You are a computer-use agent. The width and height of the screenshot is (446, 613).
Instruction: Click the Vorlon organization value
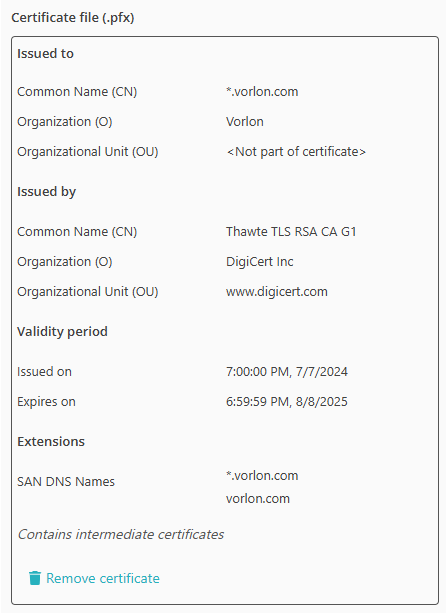pos(245,122)
